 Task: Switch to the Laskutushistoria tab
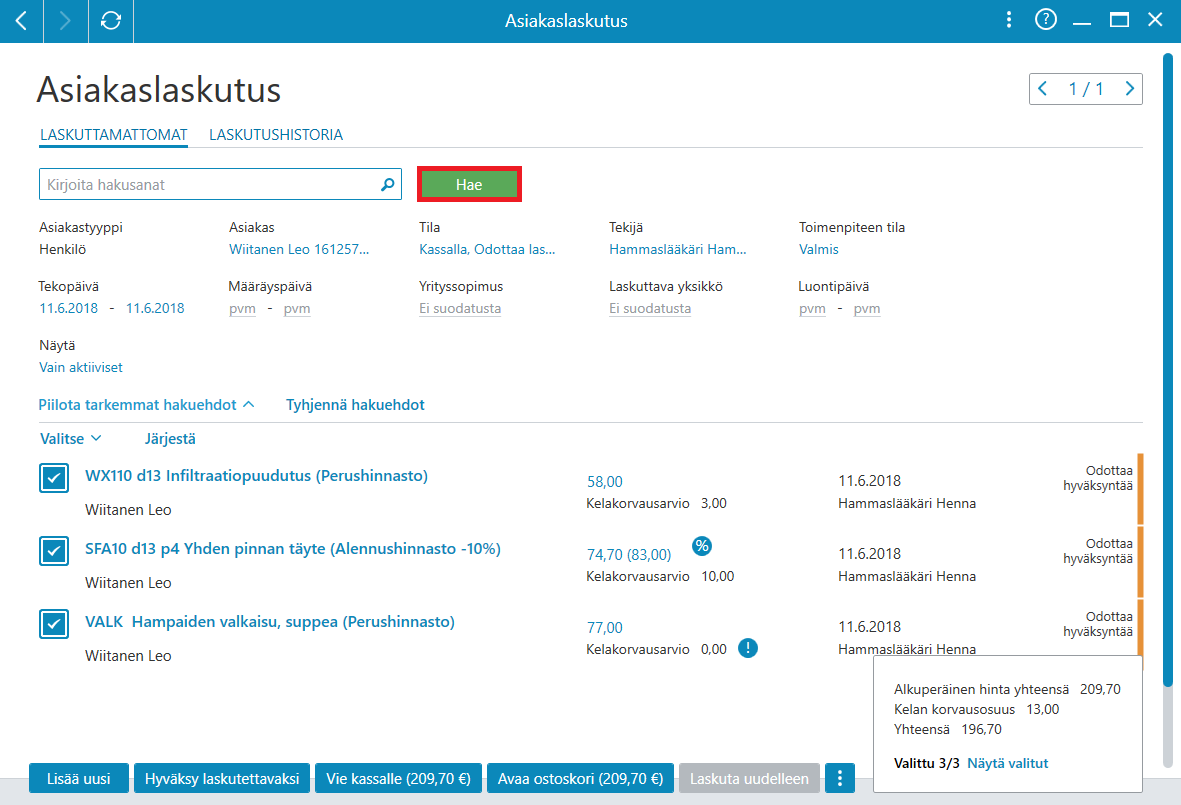pos(276,135)
